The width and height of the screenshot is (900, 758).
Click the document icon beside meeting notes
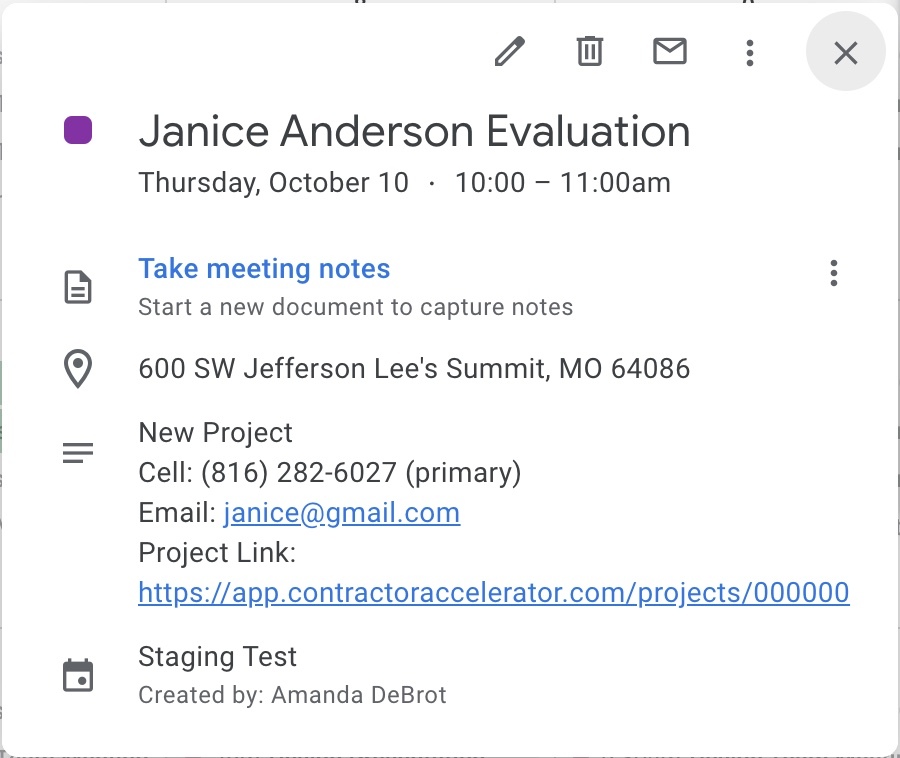click(x=78, y=287)
